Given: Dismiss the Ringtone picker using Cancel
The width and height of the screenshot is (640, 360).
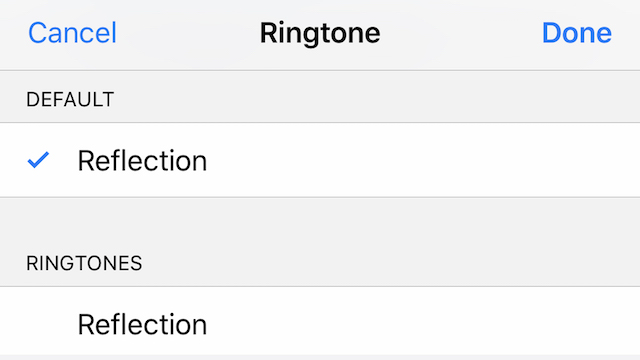Looking at the screenshot, I should [72, 33].
